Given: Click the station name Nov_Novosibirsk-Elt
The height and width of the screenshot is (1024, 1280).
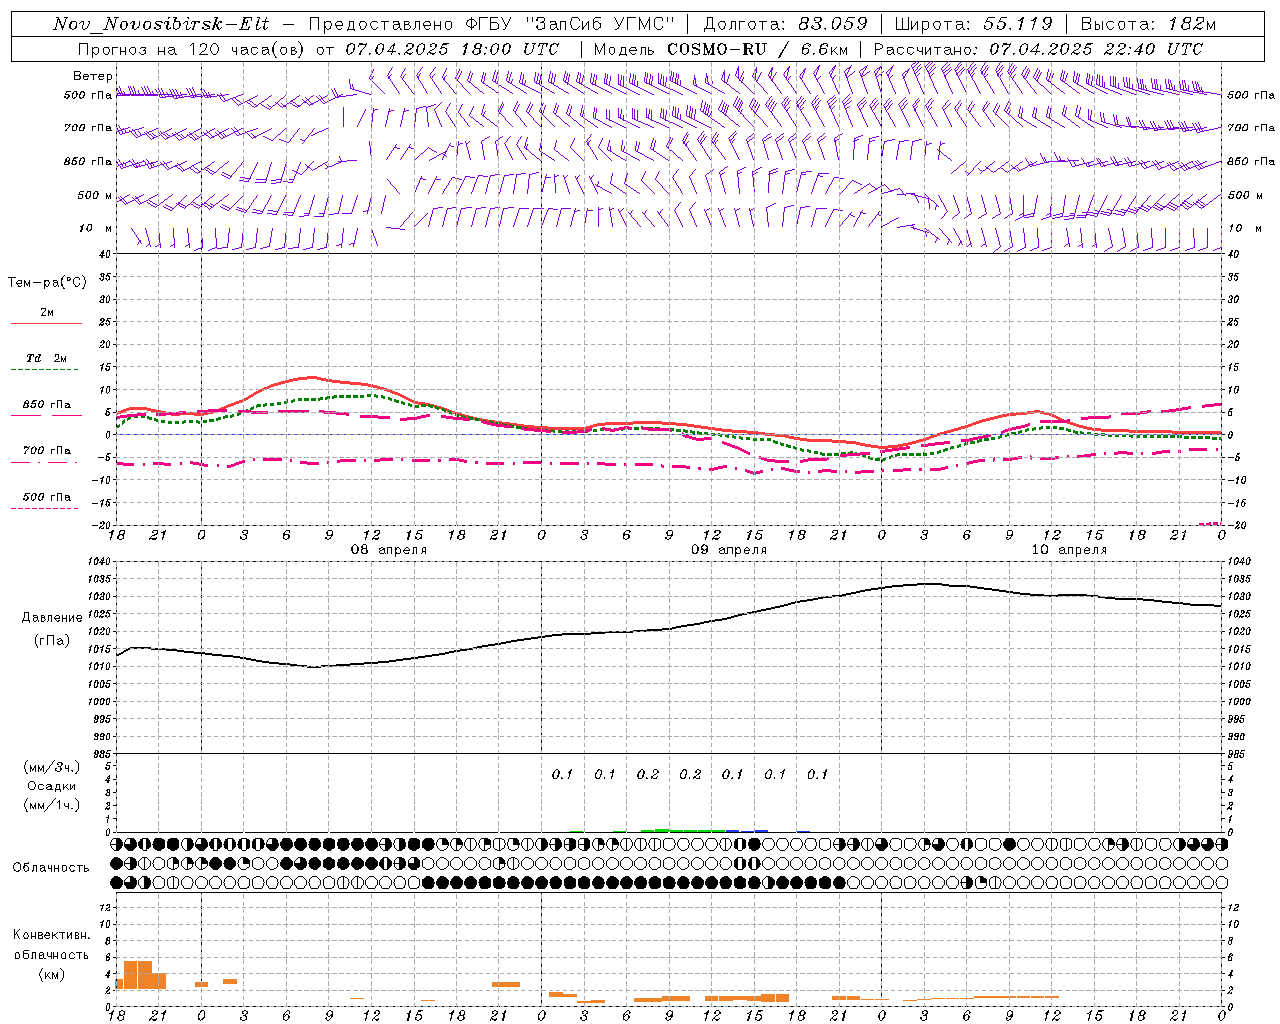Looking at the screenshot, I should point(161,24).
